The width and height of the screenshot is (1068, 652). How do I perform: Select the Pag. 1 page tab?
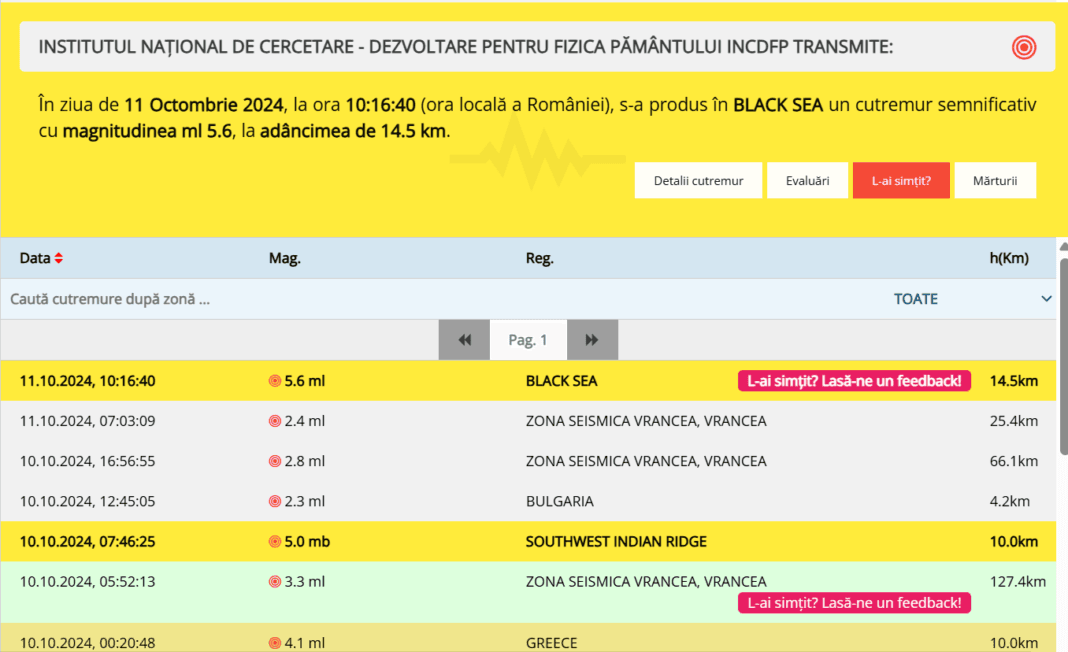[x=528, y=339]
